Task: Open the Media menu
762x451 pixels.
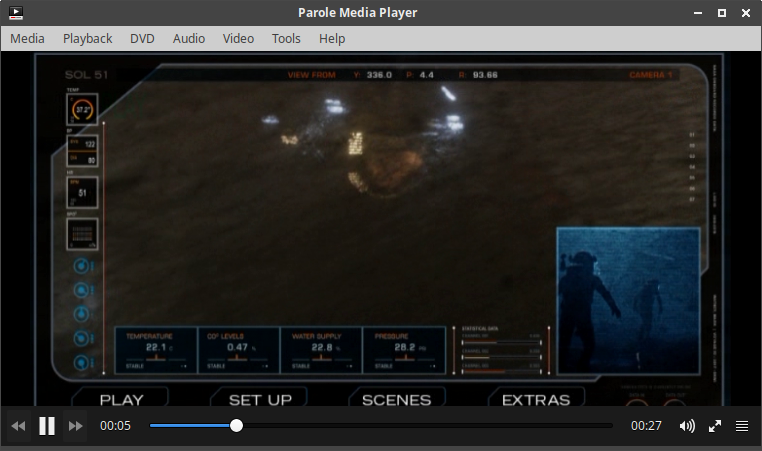Action: (x=27, y=38)
